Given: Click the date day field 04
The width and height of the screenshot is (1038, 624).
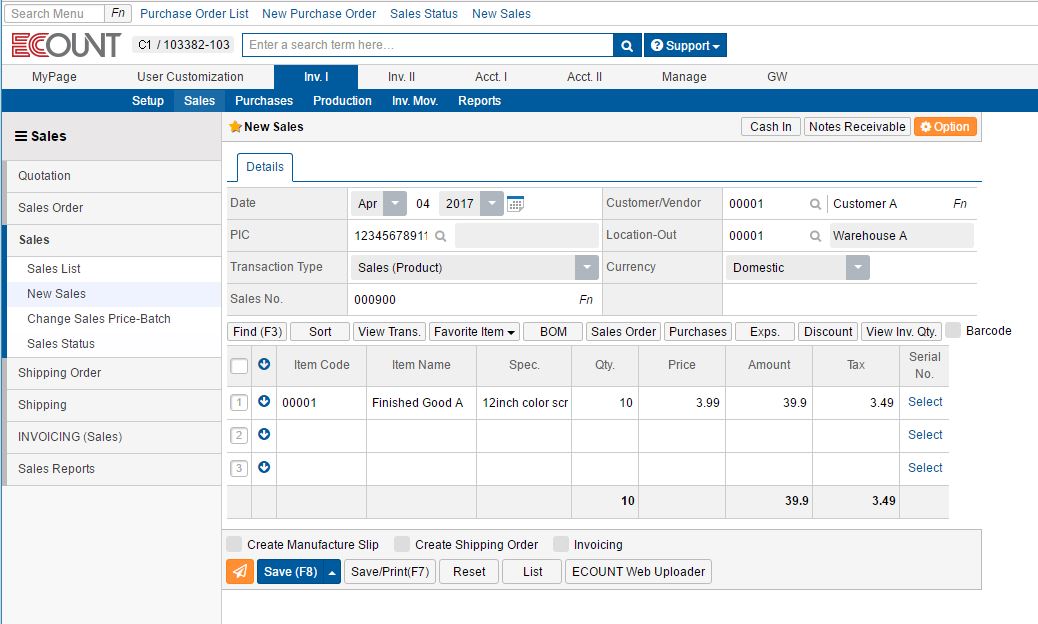Looking at the screenshot, I should point(422,204).
